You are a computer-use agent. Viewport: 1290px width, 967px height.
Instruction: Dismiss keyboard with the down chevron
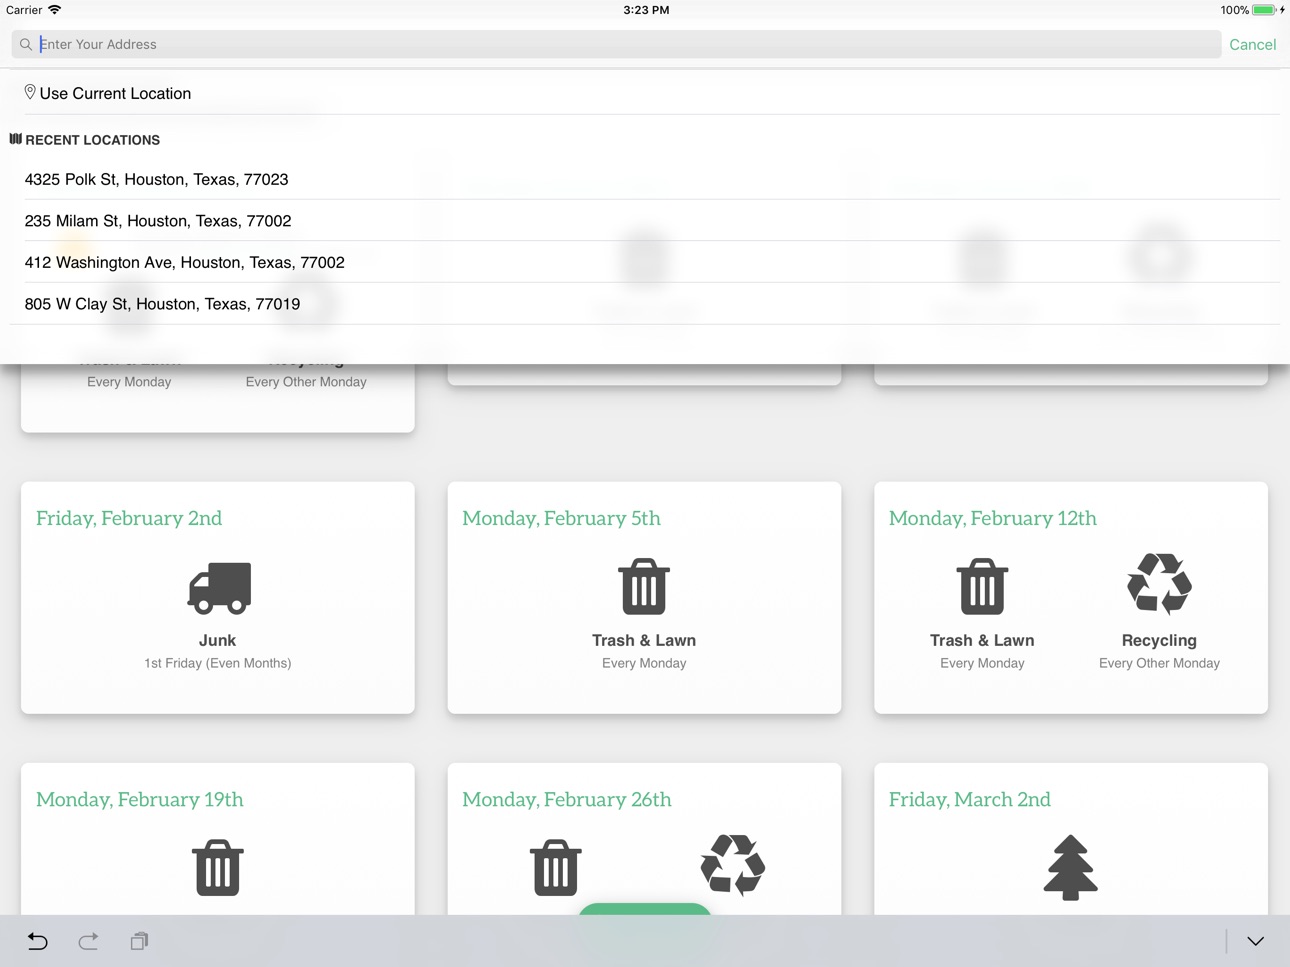pos(1255,941)
